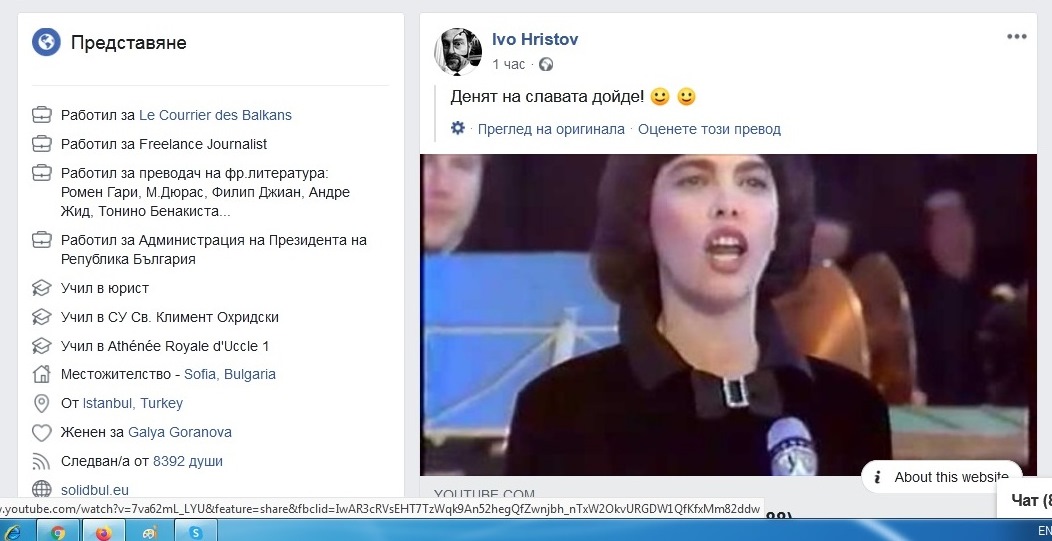
Task: Click Оценете този превод link
Action: tap(709, 129)
